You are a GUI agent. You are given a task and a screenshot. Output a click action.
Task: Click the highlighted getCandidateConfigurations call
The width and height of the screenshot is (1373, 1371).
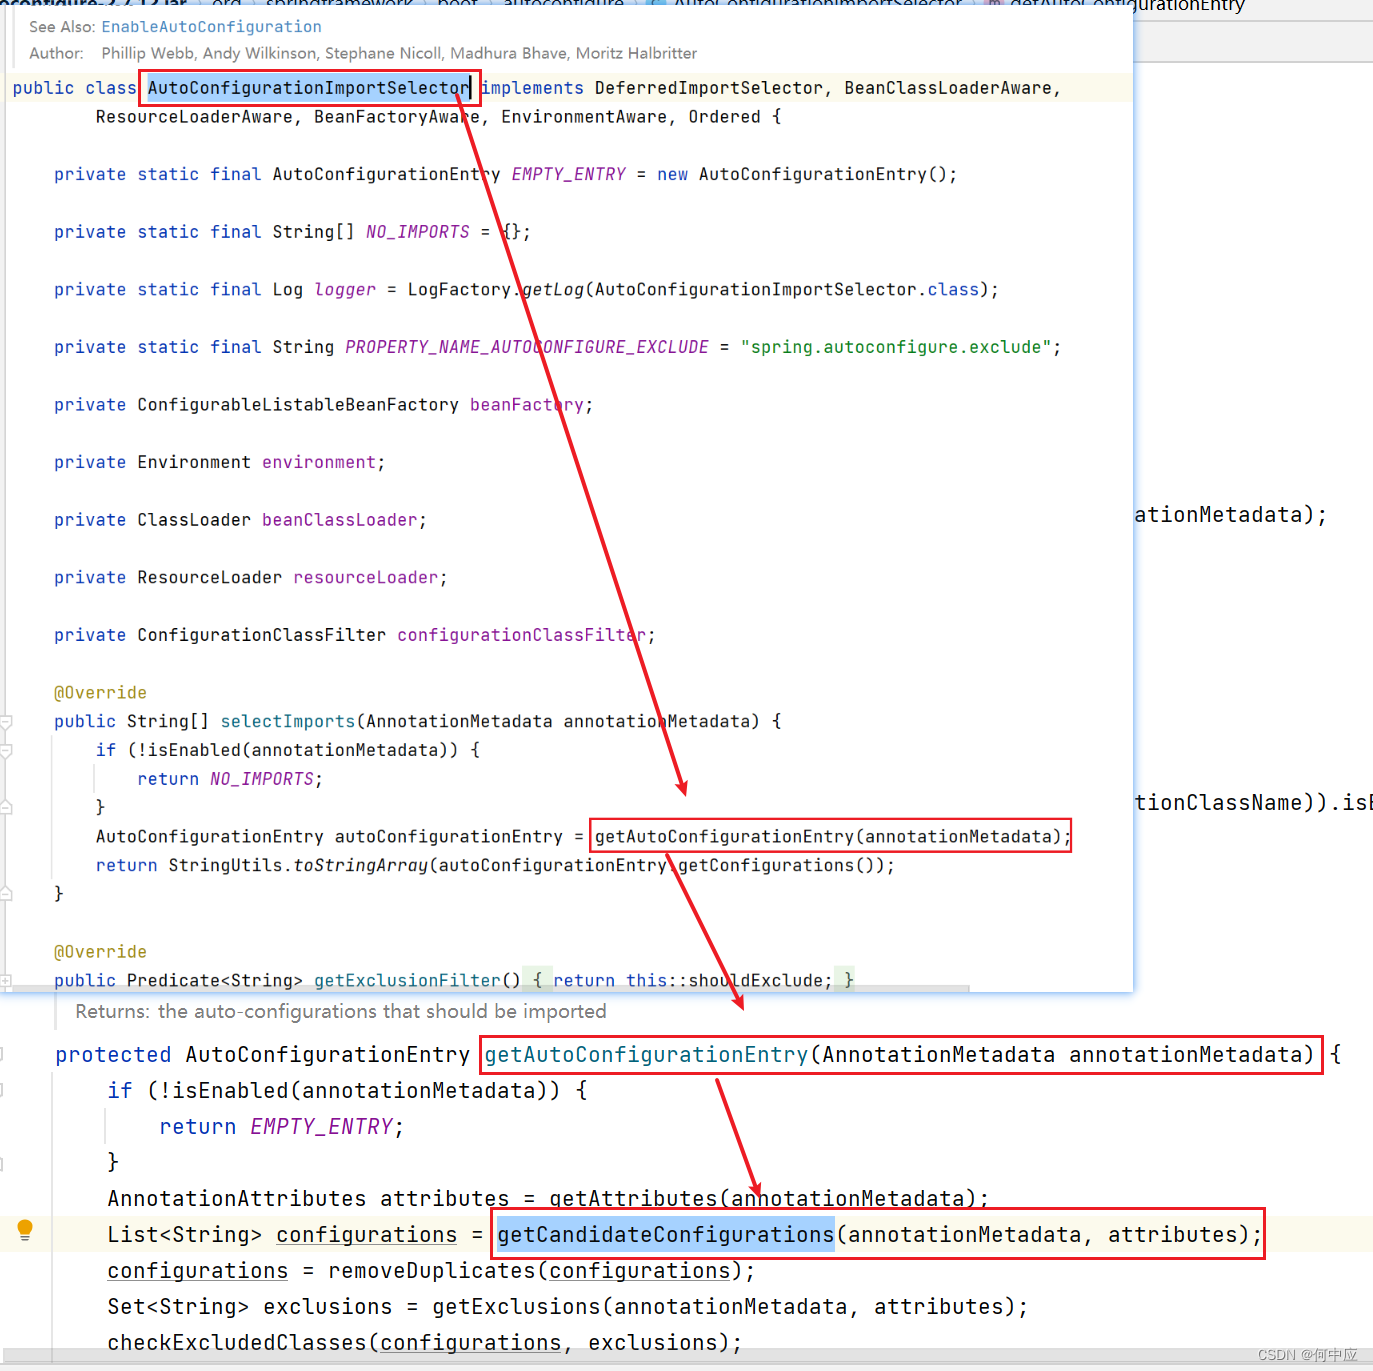(x=666, y=1235)
